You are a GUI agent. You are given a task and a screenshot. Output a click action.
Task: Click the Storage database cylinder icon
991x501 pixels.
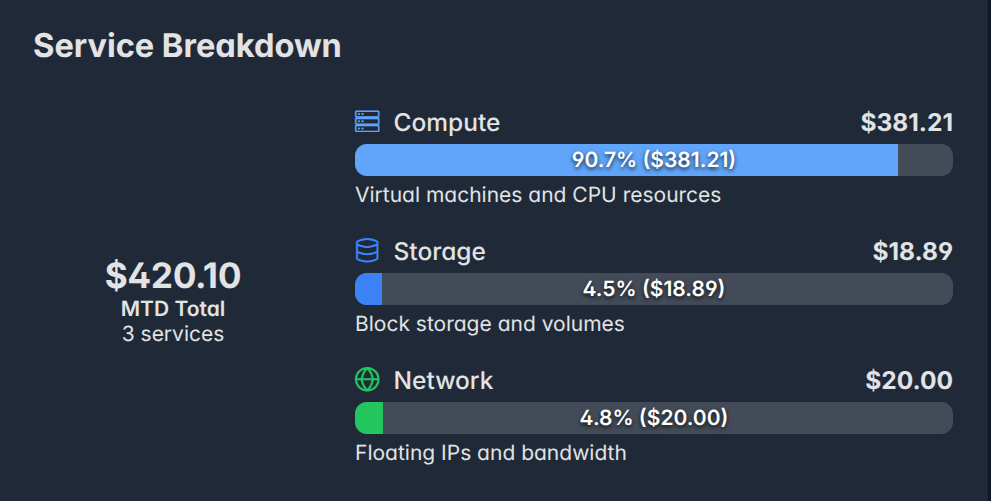click(367, 251)
